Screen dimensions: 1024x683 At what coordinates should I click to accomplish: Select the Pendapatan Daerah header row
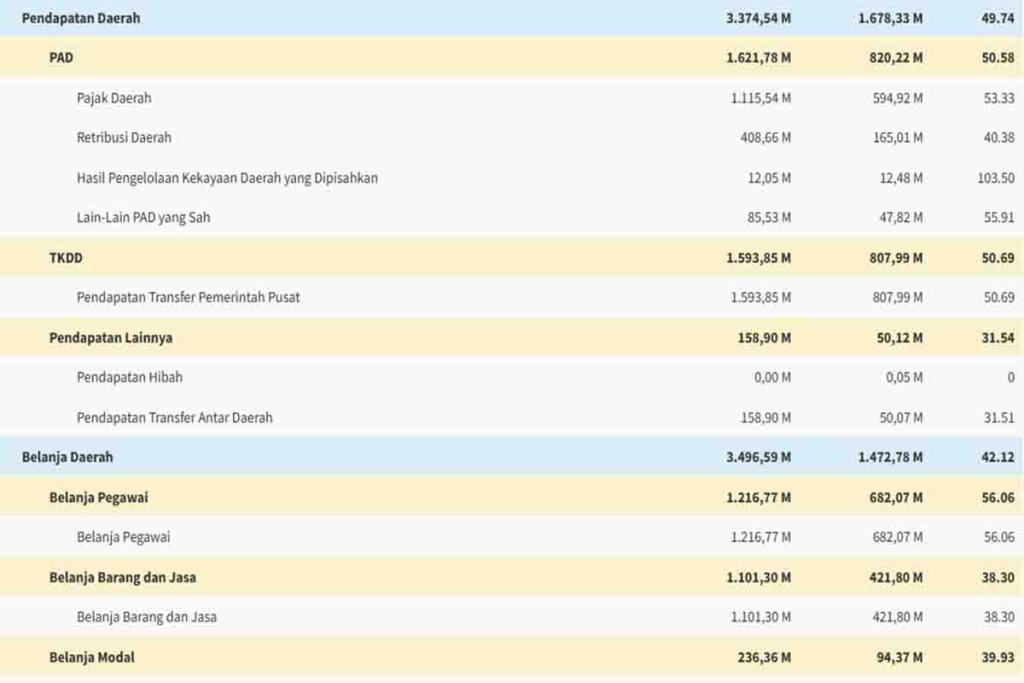(512, 18)
